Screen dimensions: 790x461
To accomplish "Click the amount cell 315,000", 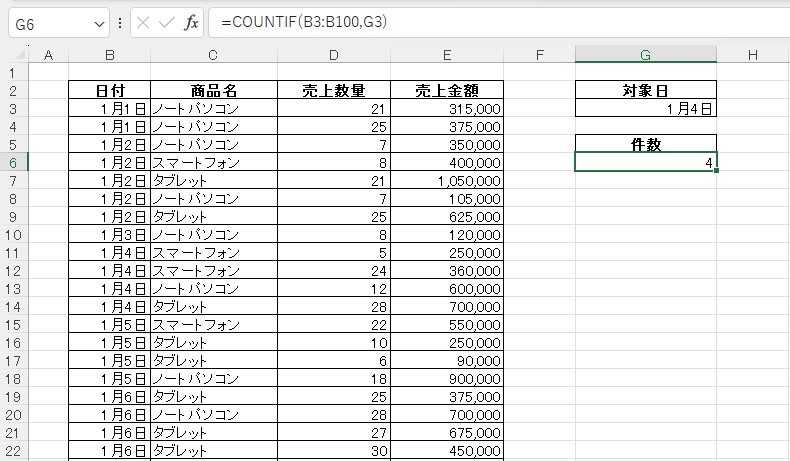I will tap(447, 108).
